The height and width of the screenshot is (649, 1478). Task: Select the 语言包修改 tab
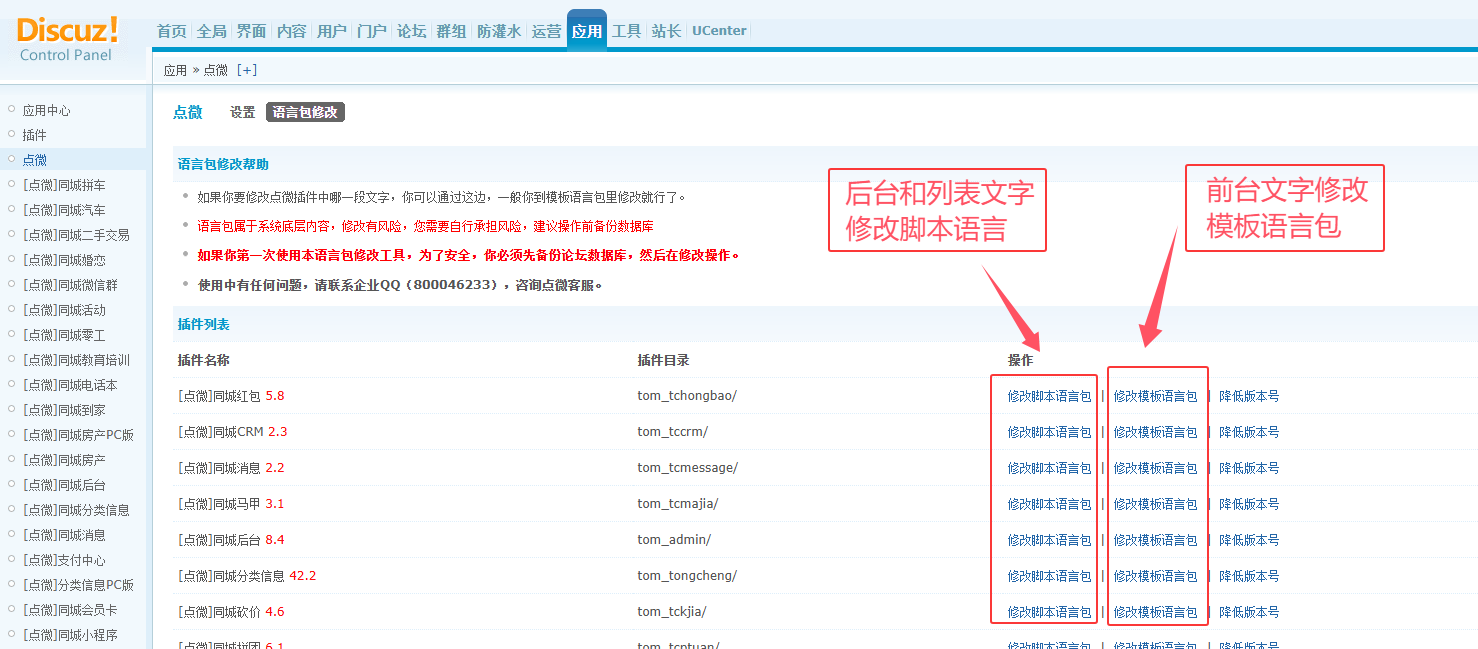pos(305,113)
